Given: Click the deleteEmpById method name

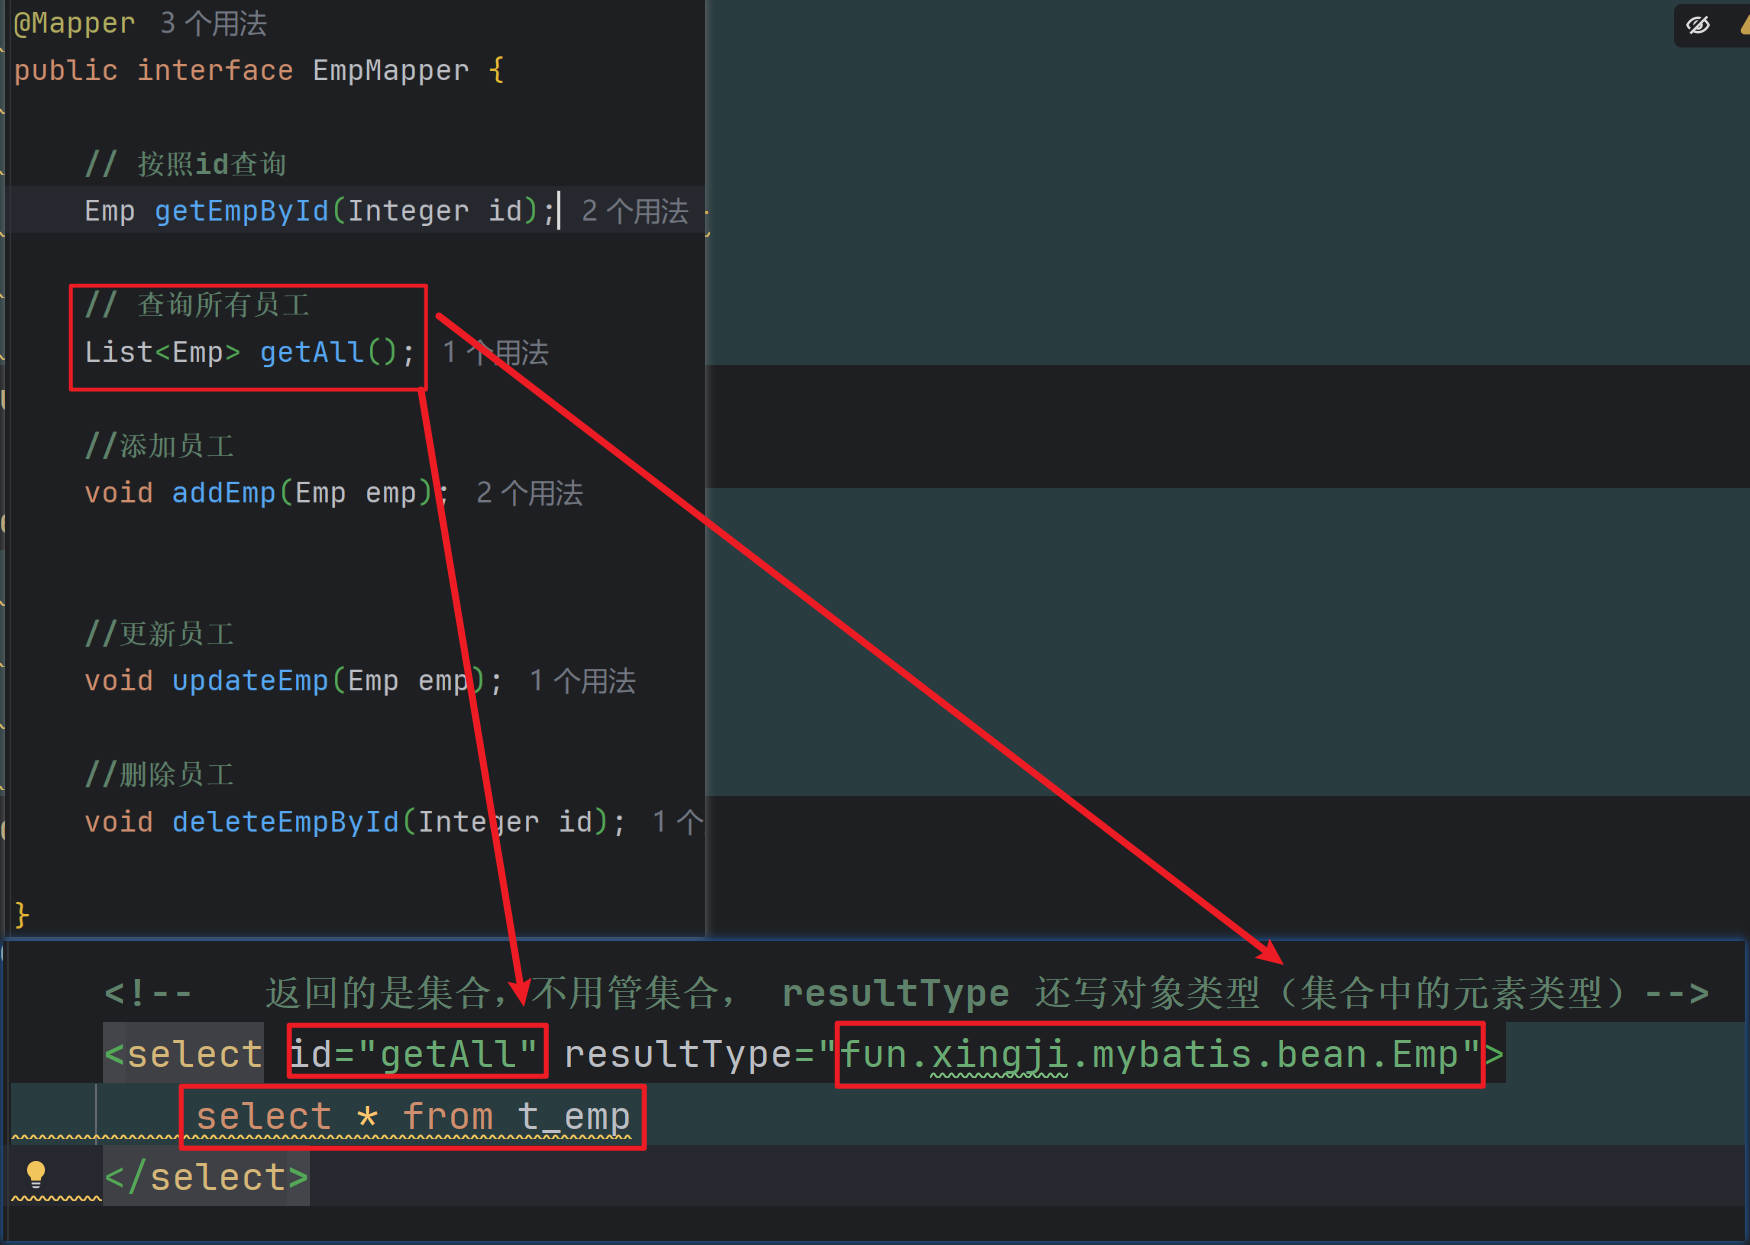Looking at the screenshot, I should pyautogui.click(x=285, y=822).
